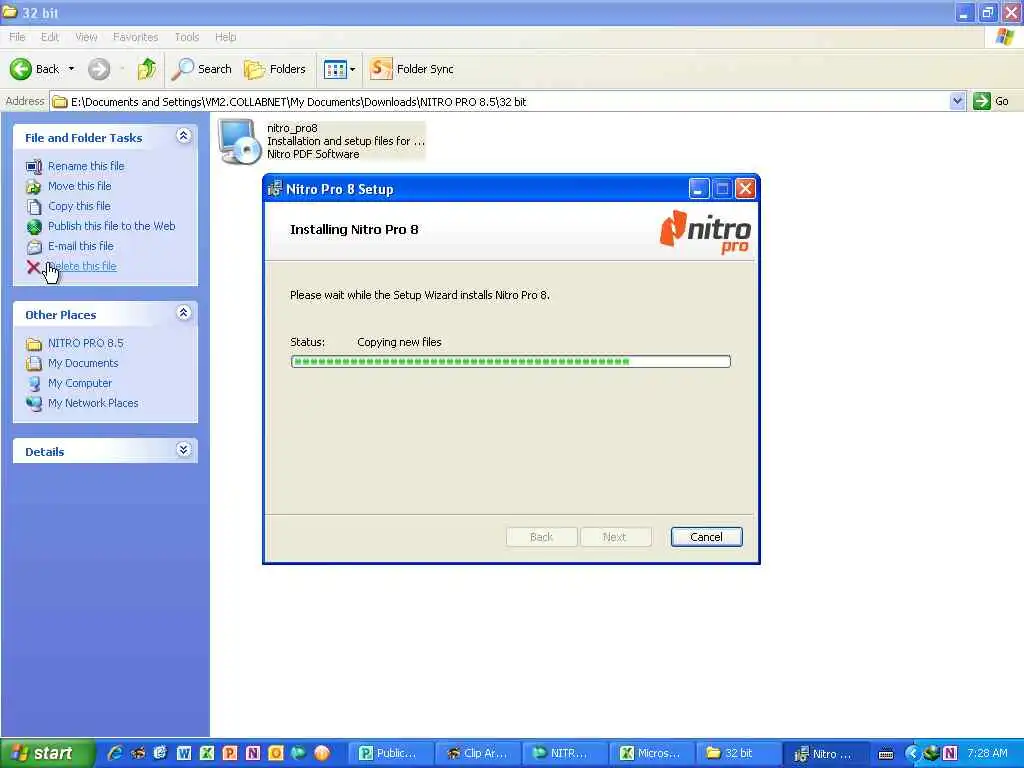Click inside the Address bar path field
1024x768 pixels.
click(x=500, y=102)
